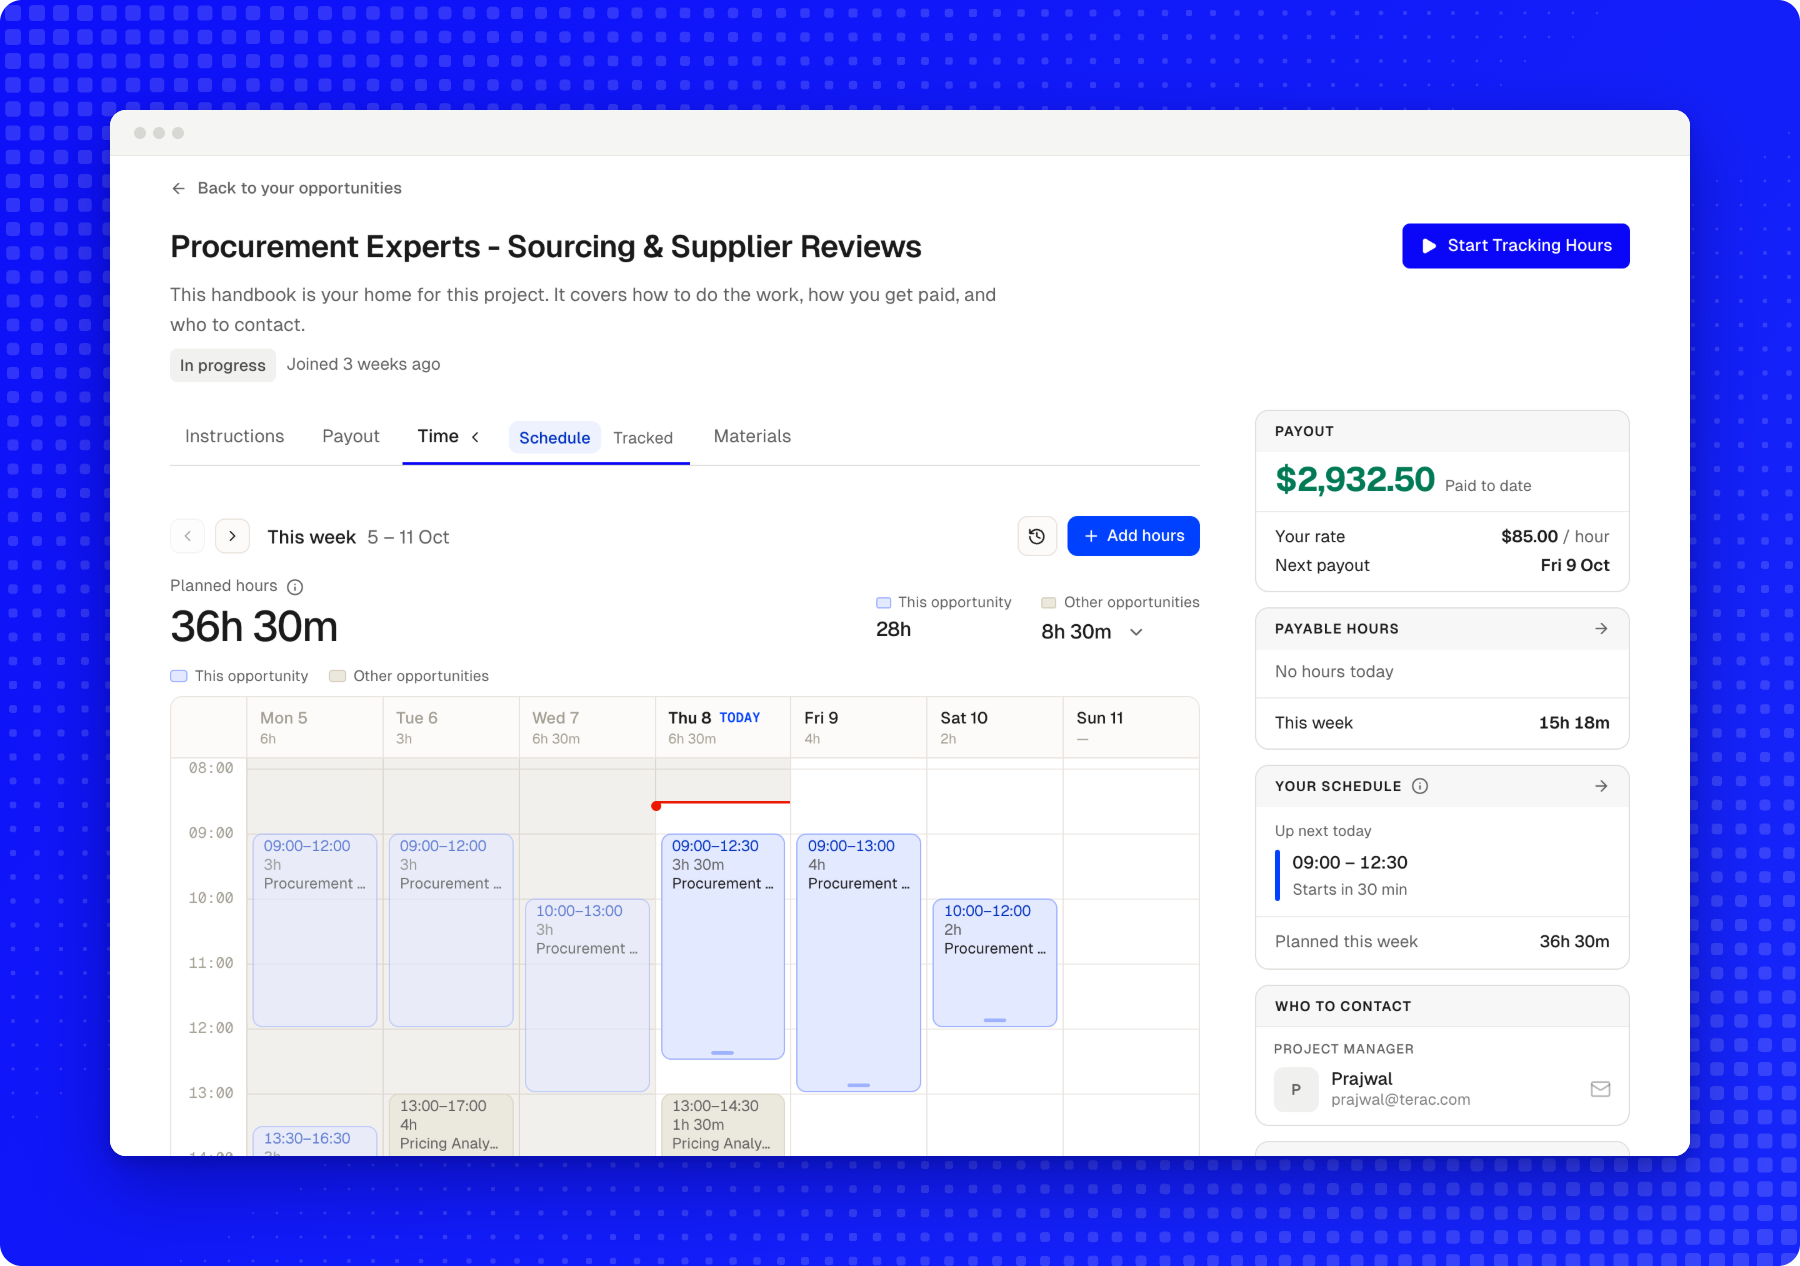
Task: Open Tuesday 13:00–17:00 Pricing Analysis block
Action: (x=451, y=1125)
